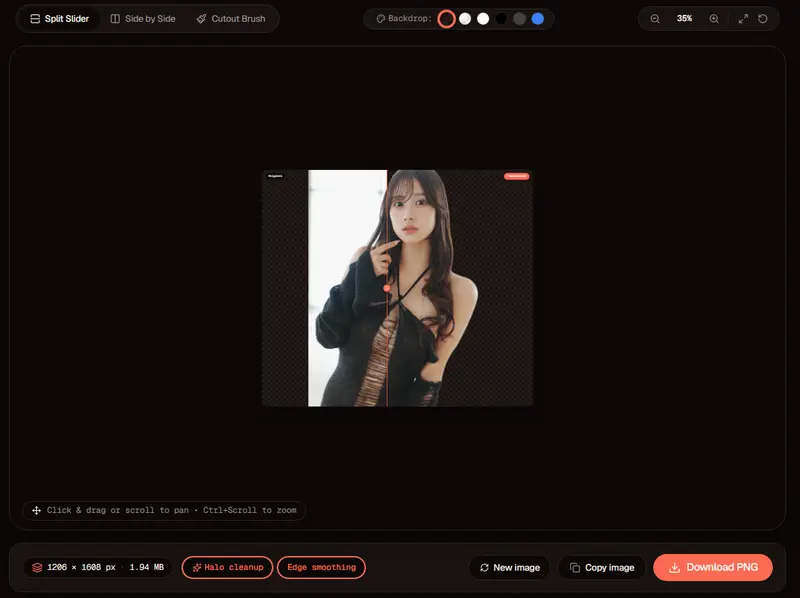
Task: Select the orange-ringed transparent backdrop swatch
Action: pos(446,19)
